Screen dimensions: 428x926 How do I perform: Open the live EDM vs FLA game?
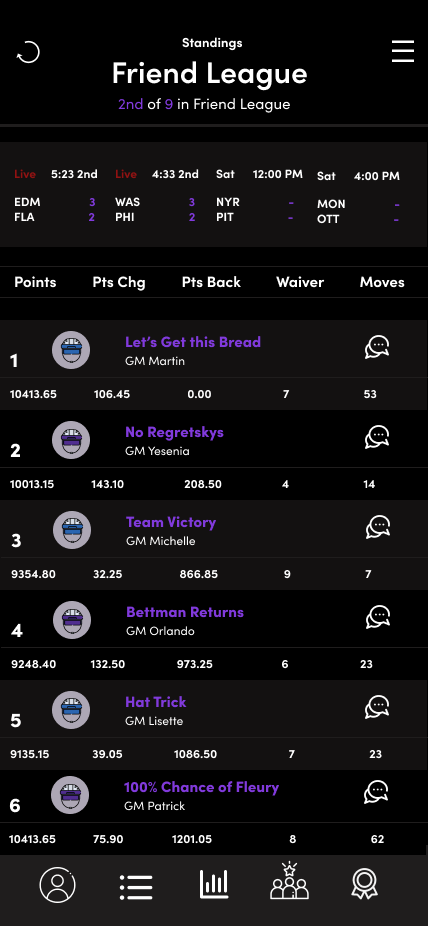(55, 195)
